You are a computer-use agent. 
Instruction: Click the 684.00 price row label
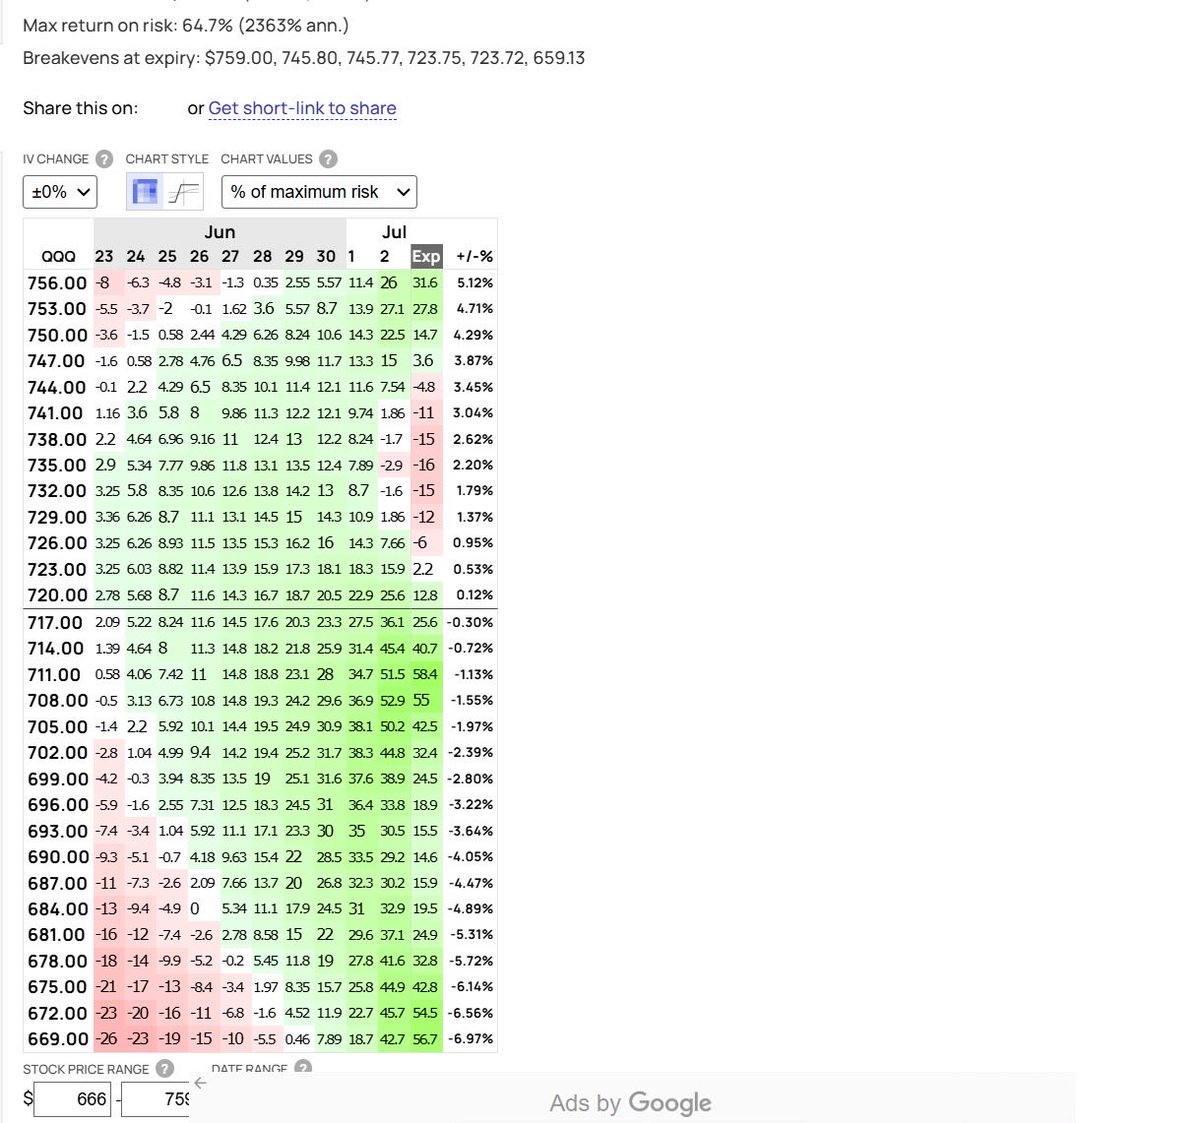pos(57,909)
